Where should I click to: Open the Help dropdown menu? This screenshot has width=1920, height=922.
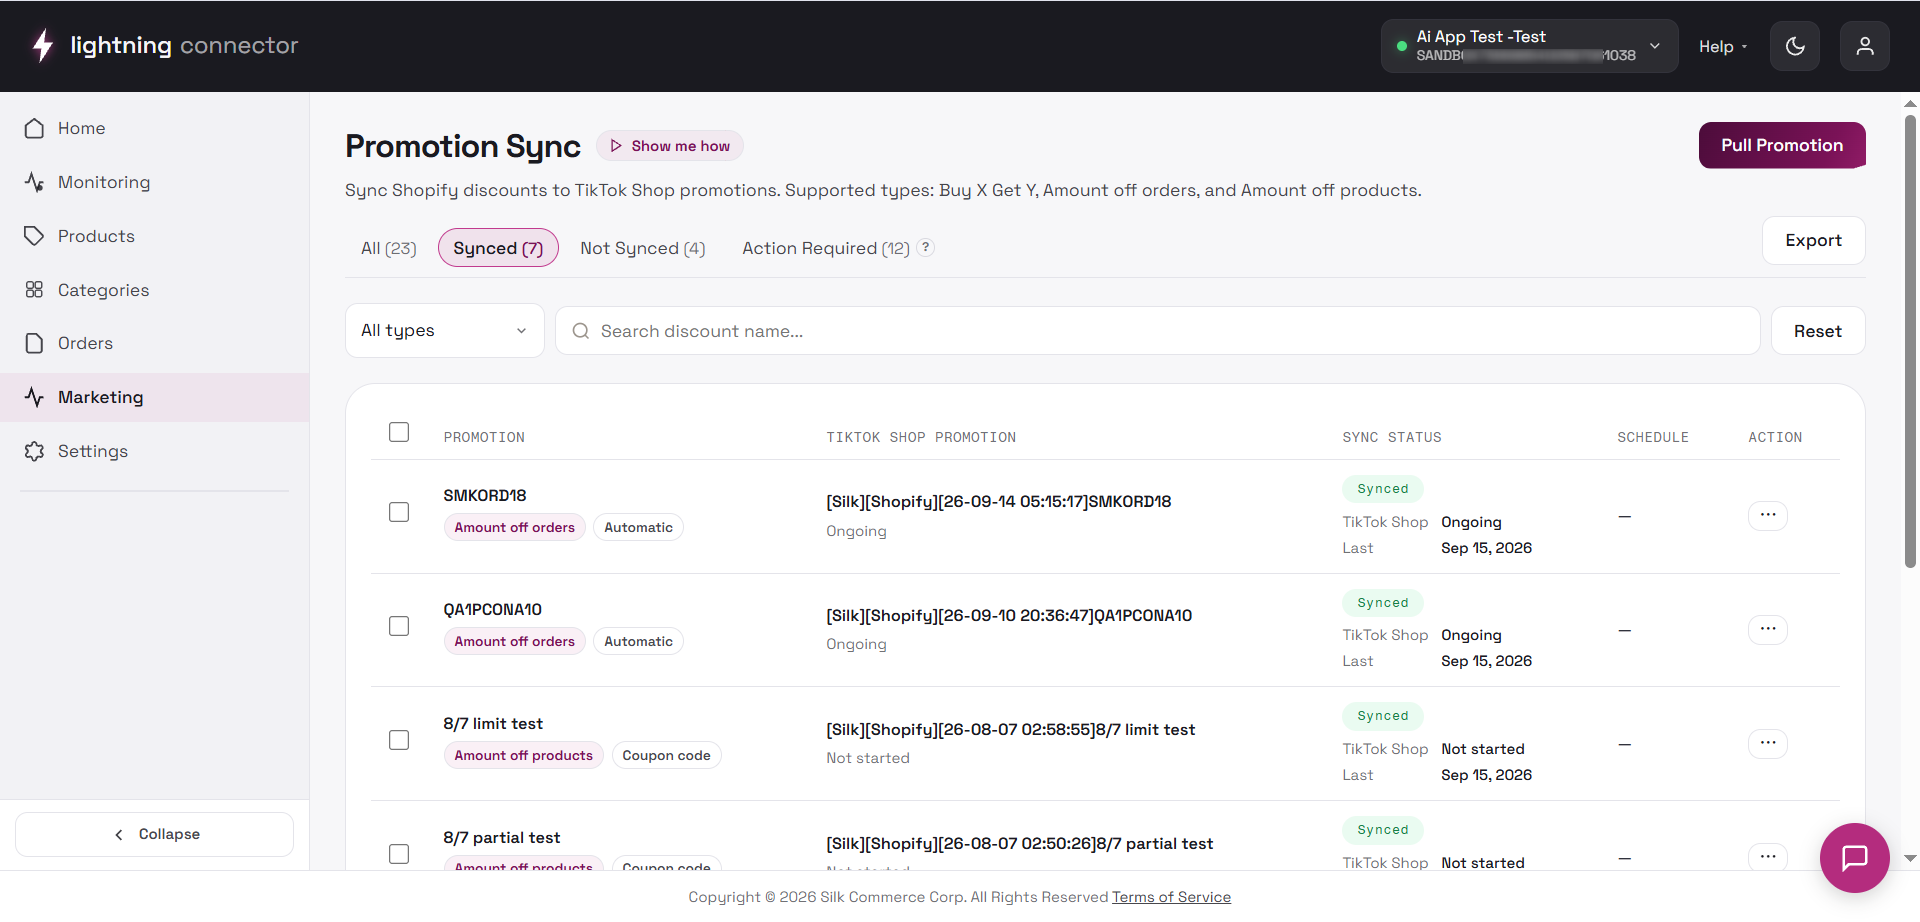[1723, 46]
